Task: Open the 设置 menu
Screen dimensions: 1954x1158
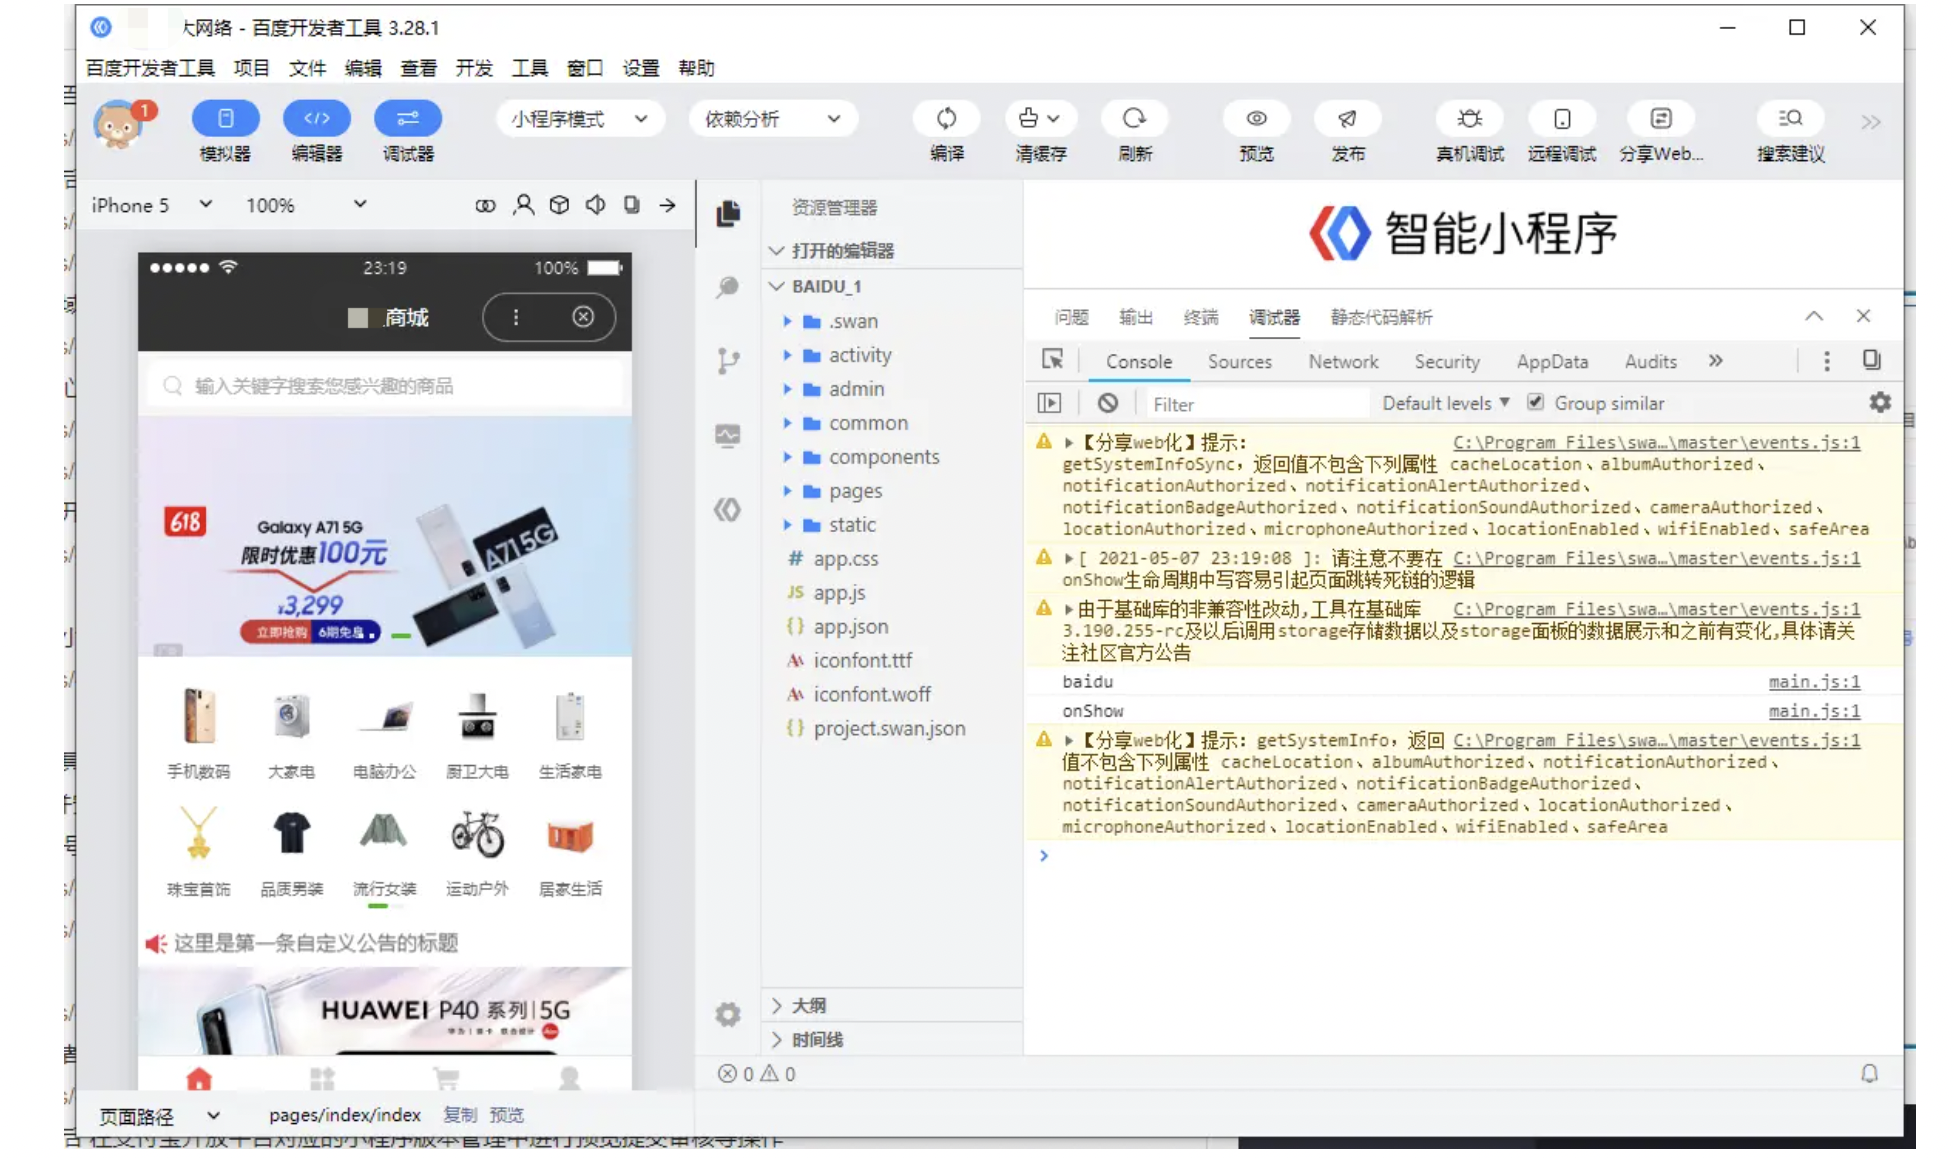Action: [640, 68]
